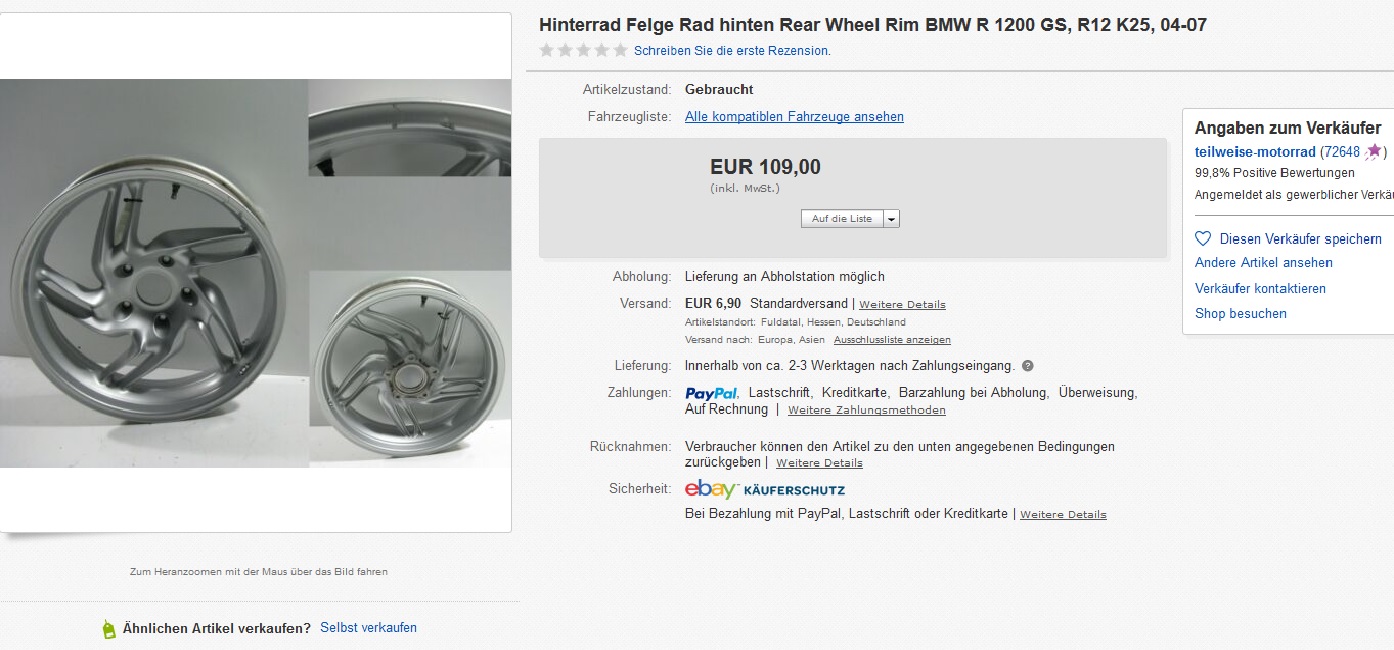This screenshot has height=650, width=1394.
Task: Expand Weitere Zahlungsmethoden
Action: pyautogui.click(x=866, y=410)
